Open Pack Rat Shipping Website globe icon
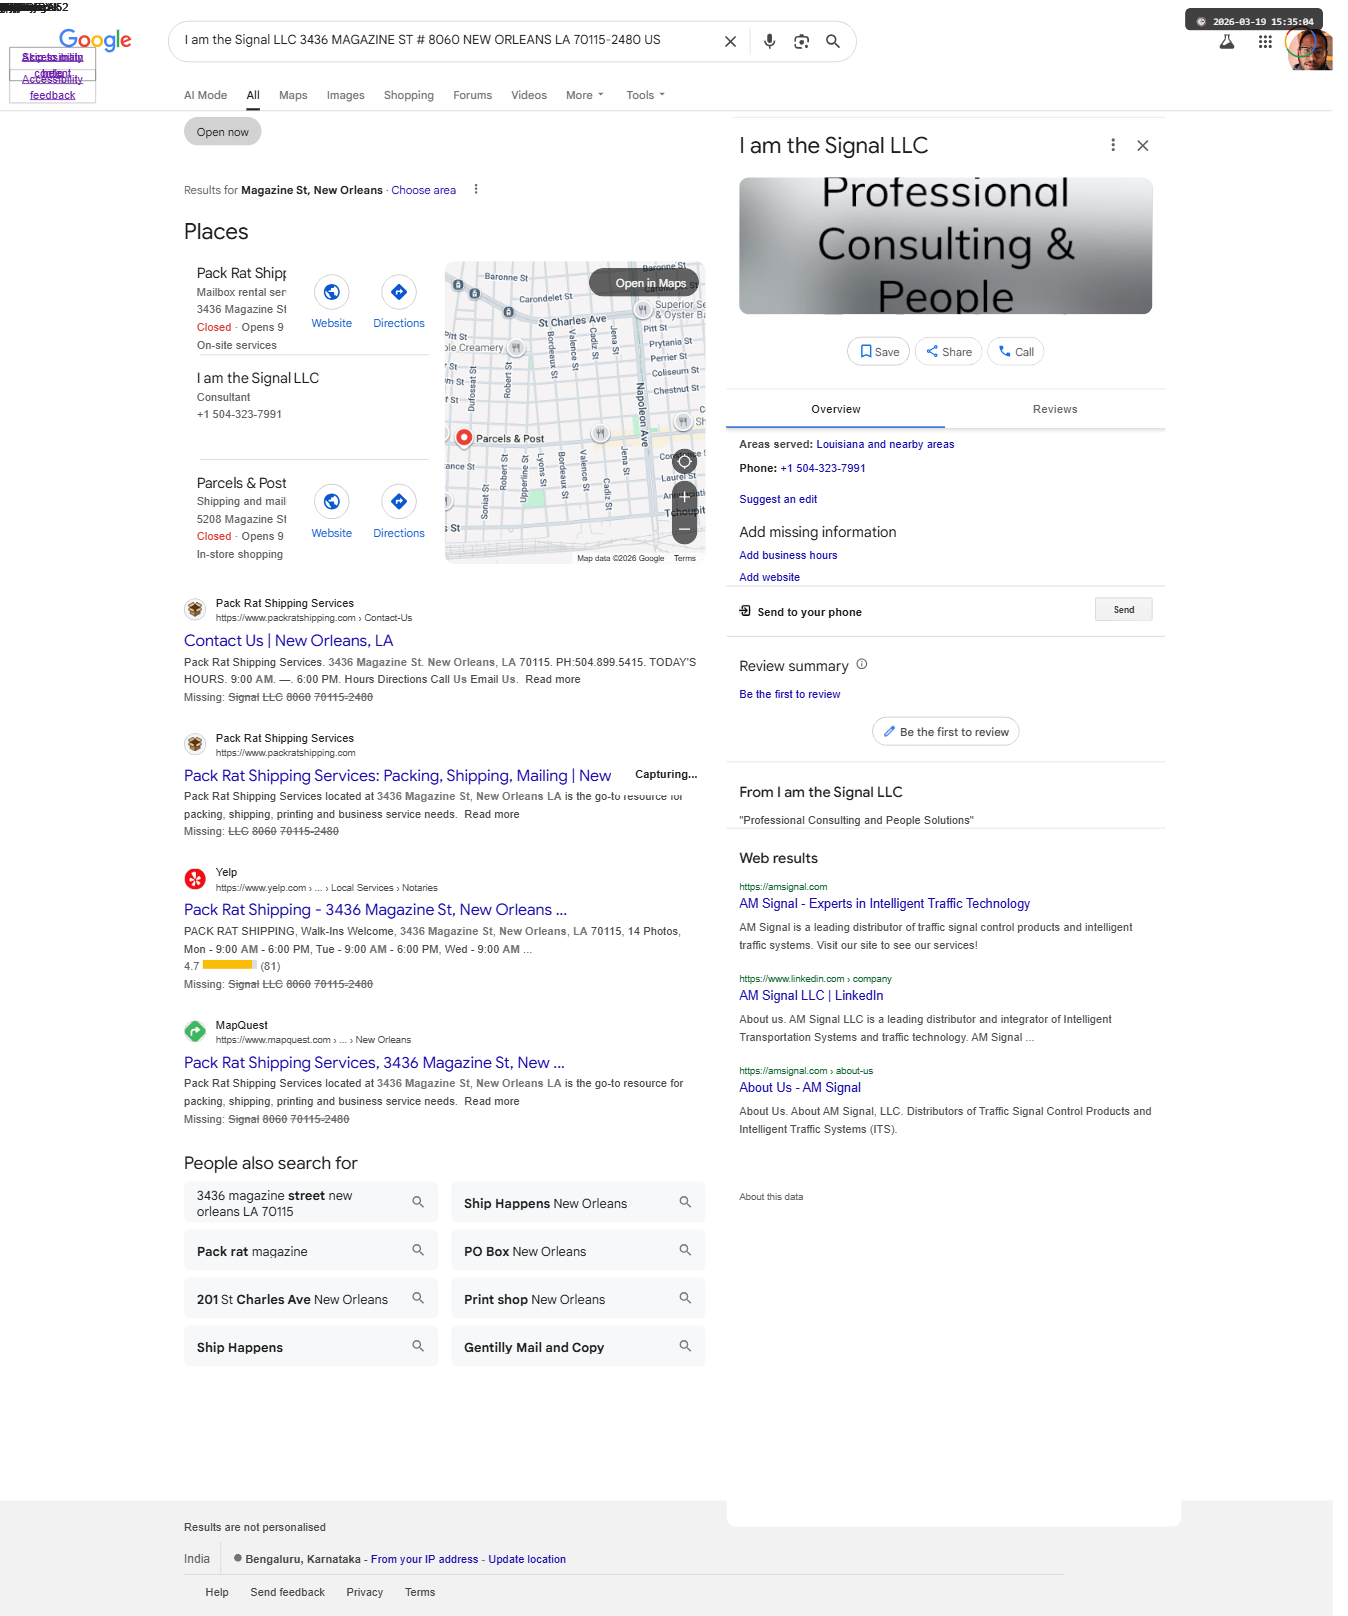1348x1616 pixels. click(x=331, y=292)
